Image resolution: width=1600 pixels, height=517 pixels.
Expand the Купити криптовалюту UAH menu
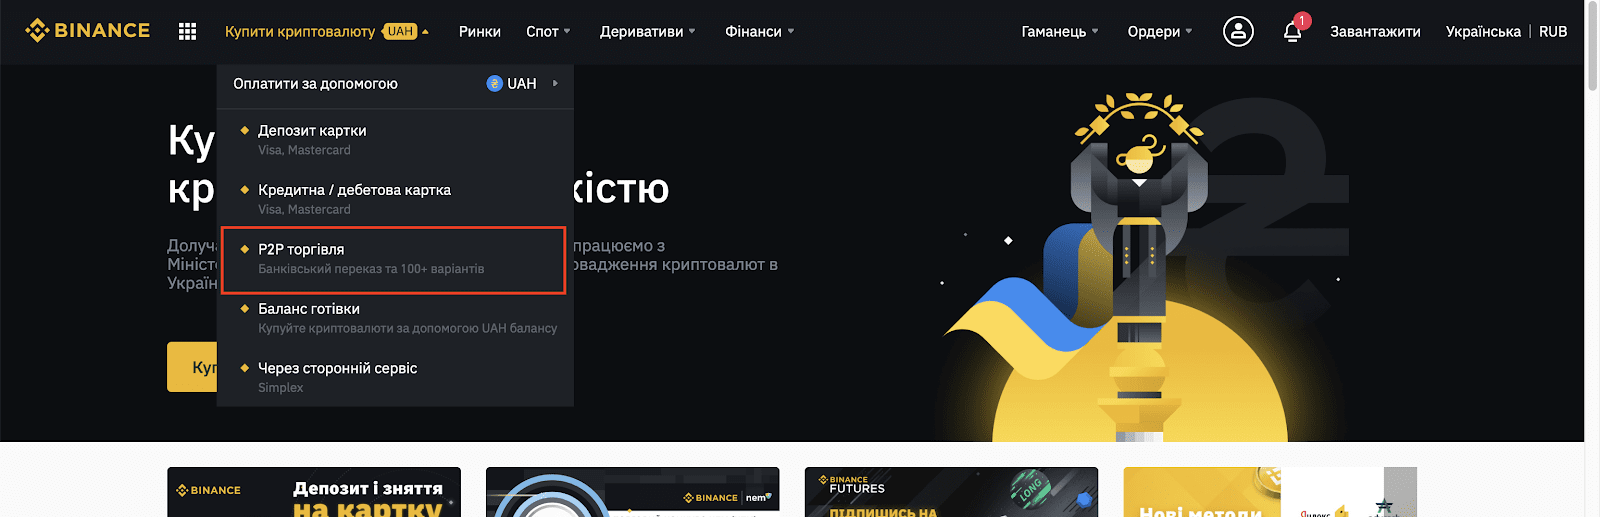coord(326,32)
